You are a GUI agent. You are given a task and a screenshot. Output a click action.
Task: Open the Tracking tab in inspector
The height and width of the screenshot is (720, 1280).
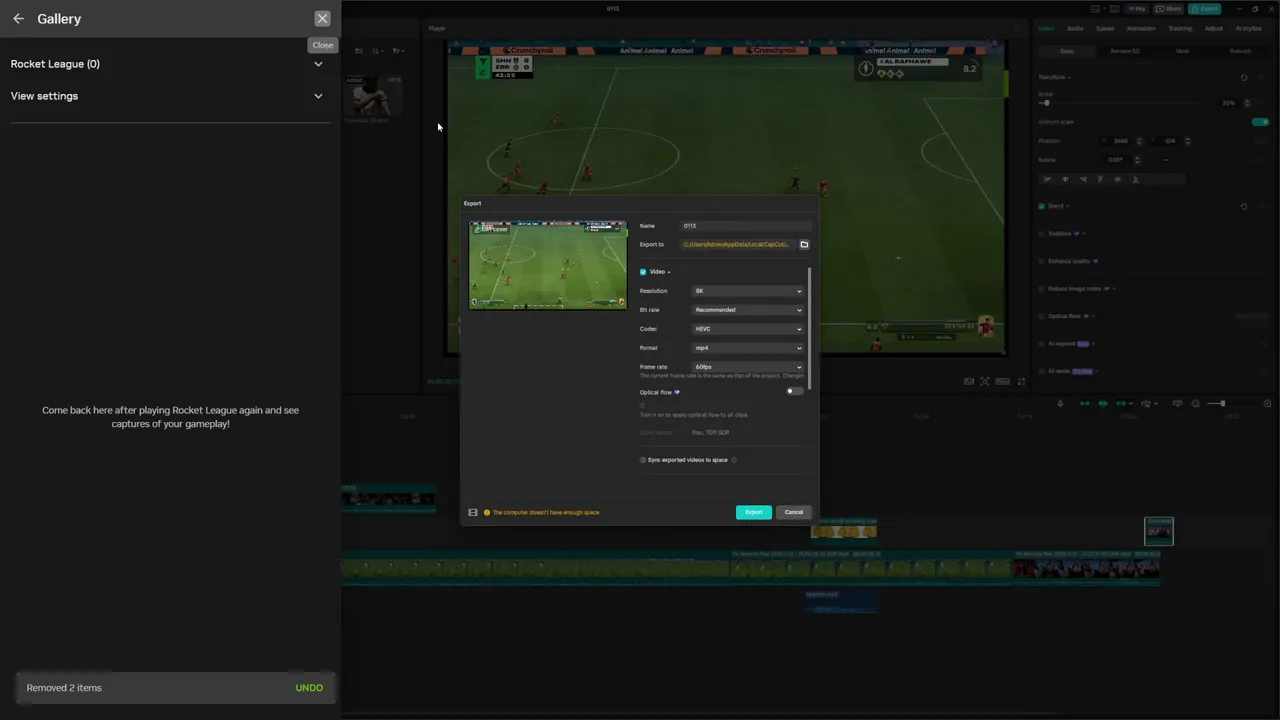click(1180, 29)
